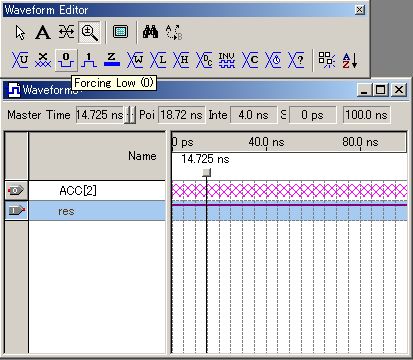413x360 pixels.
Task: Select the arrow Selection tool
Action: coord(20,33)
